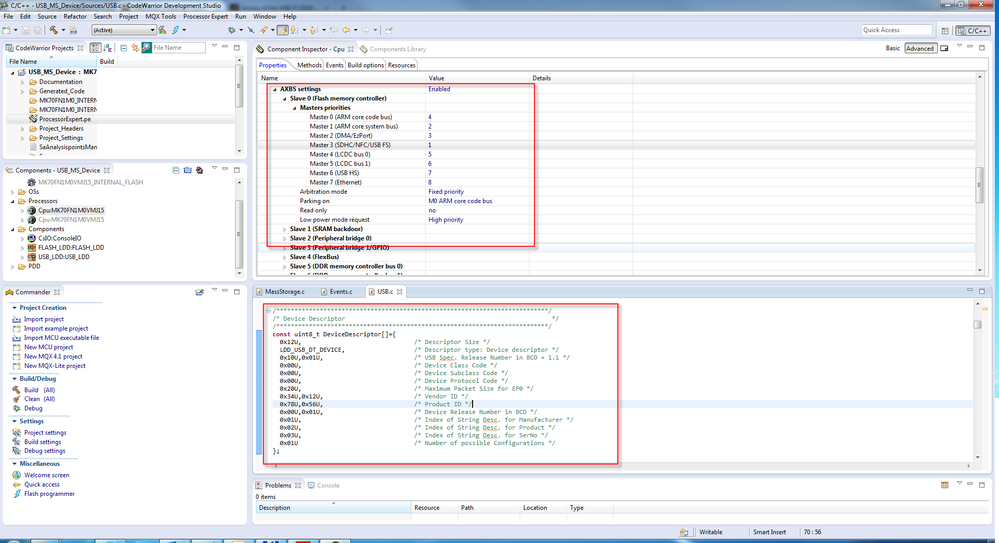Click the Quick Access input field
Viewport: 999px width, 543px height.
click(896, 30)
